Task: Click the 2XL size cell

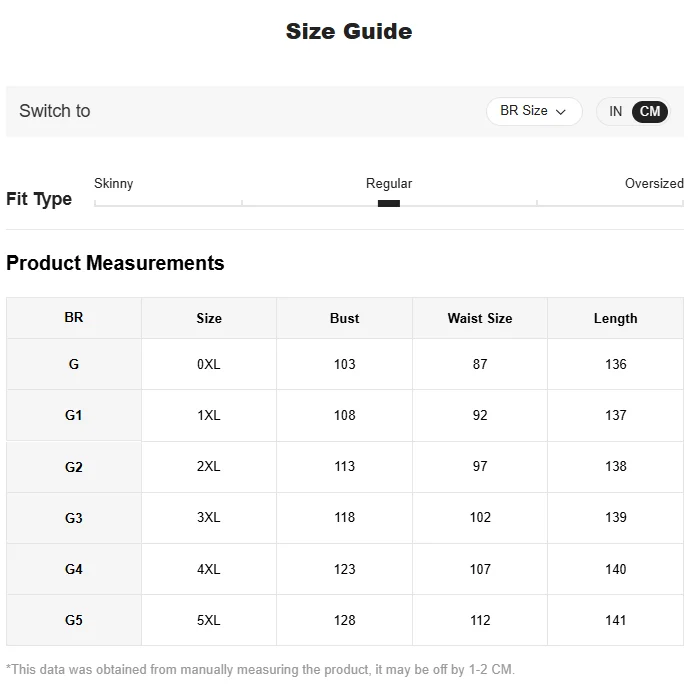Action: coord(209,466)
